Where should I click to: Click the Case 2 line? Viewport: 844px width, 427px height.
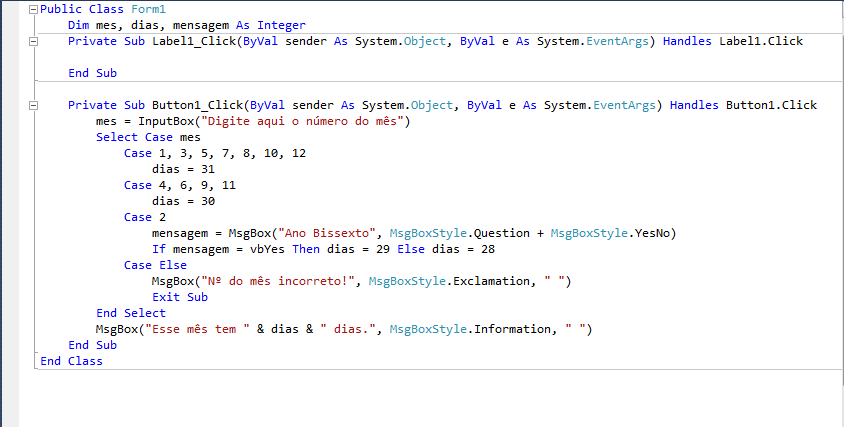click(x=145, y=217)
